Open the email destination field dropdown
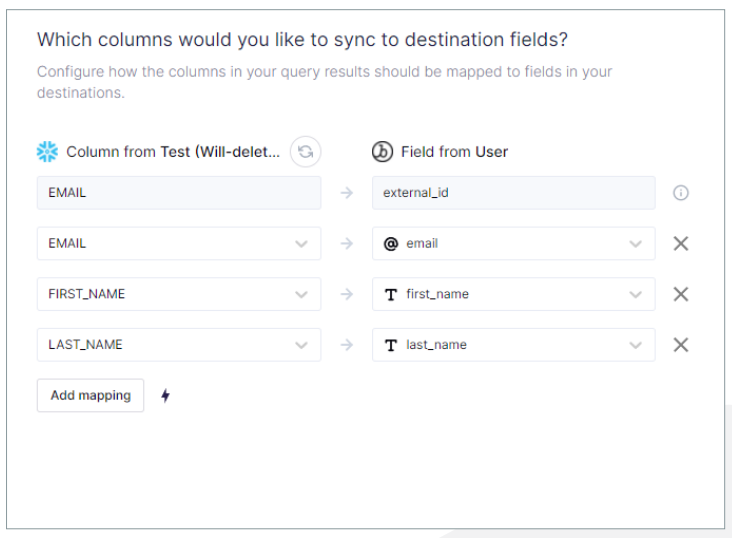Image resolution: width=732 pixels, height=538 pixels. tap(514, 243)
